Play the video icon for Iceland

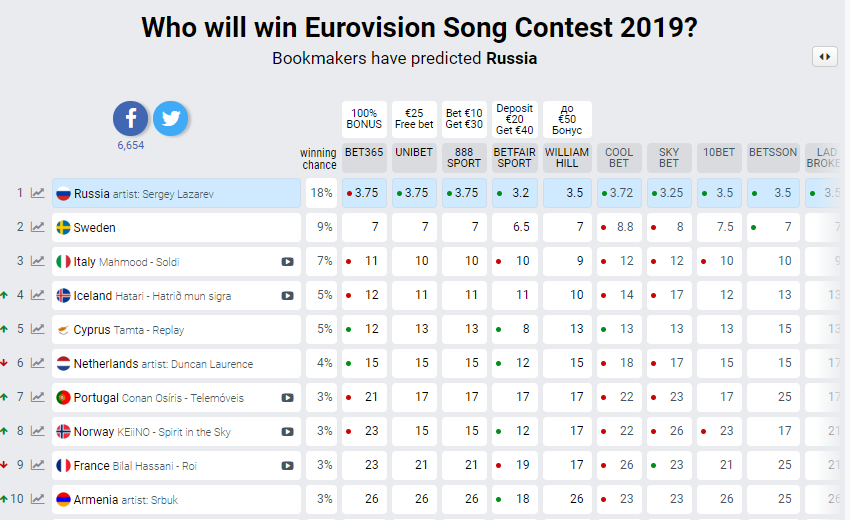pyautogui.click(x=288, y=296)
